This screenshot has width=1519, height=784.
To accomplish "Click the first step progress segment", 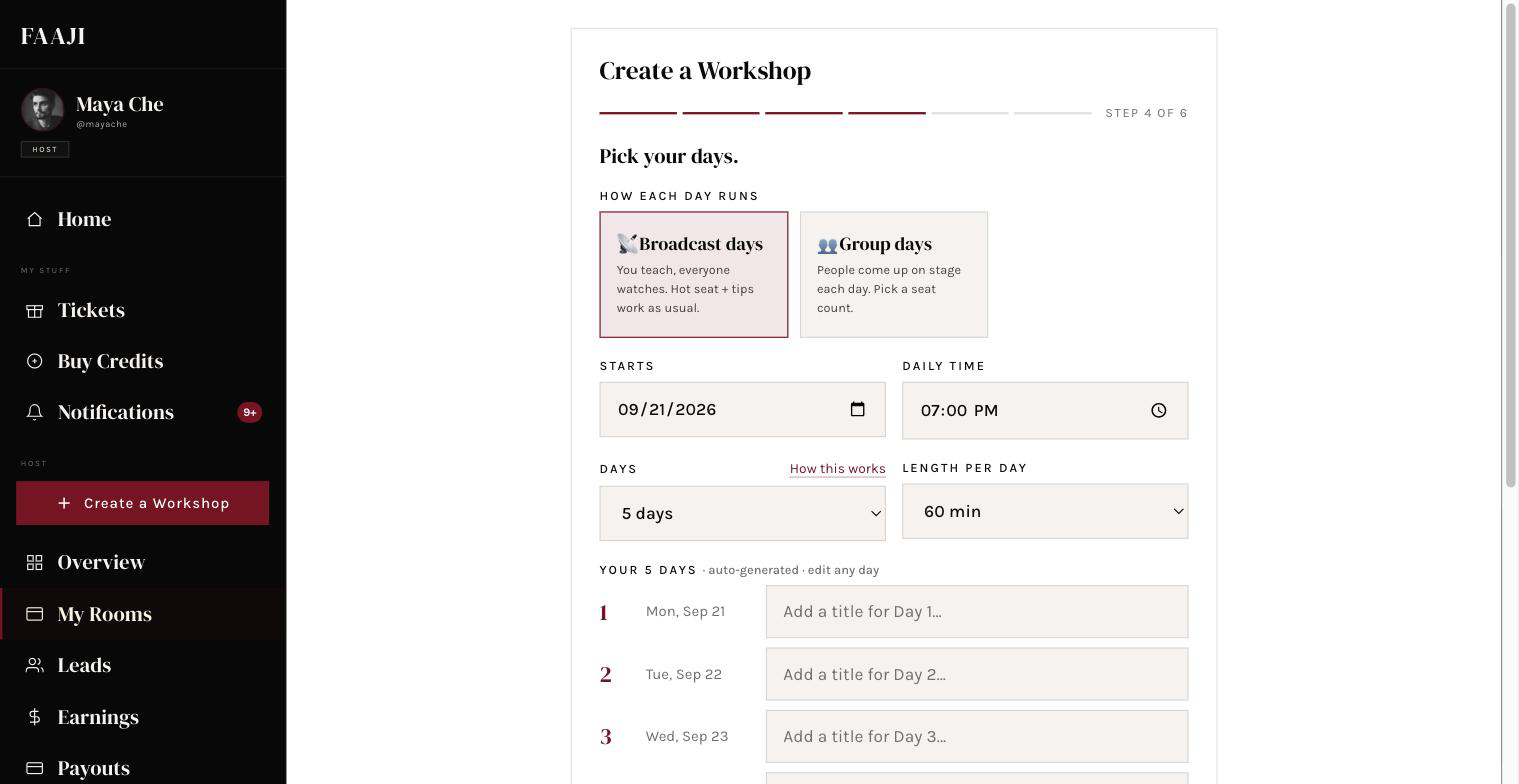I will click(638, 113).
